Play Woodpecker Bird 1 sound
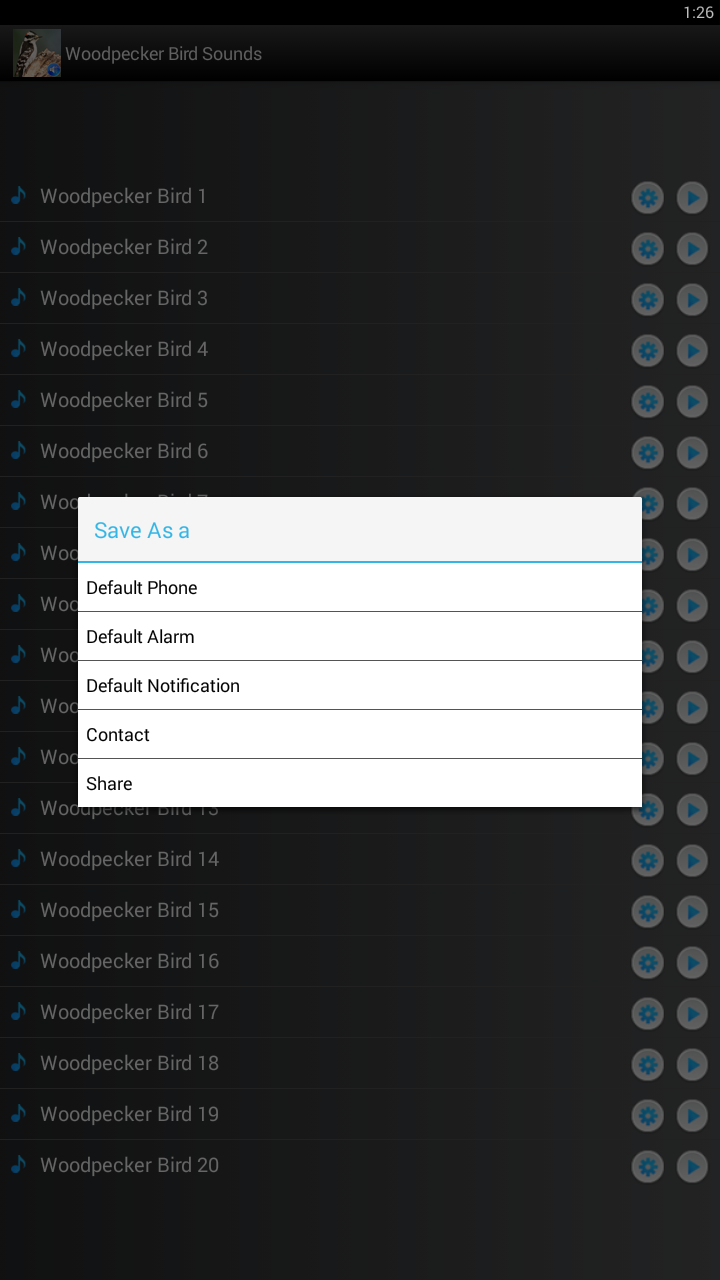The width and height of the screenshot is (720, 1280). click(x=692, y=198)
